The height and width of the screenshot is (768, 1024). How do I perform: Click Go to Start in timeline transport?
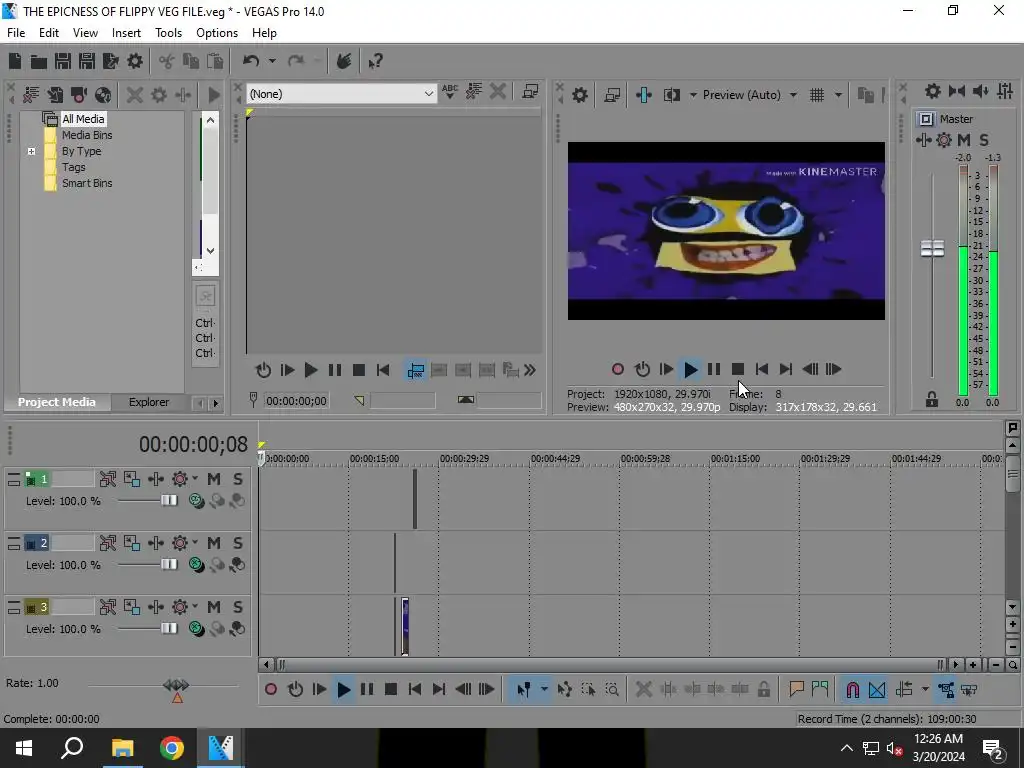tap(415, 690)
